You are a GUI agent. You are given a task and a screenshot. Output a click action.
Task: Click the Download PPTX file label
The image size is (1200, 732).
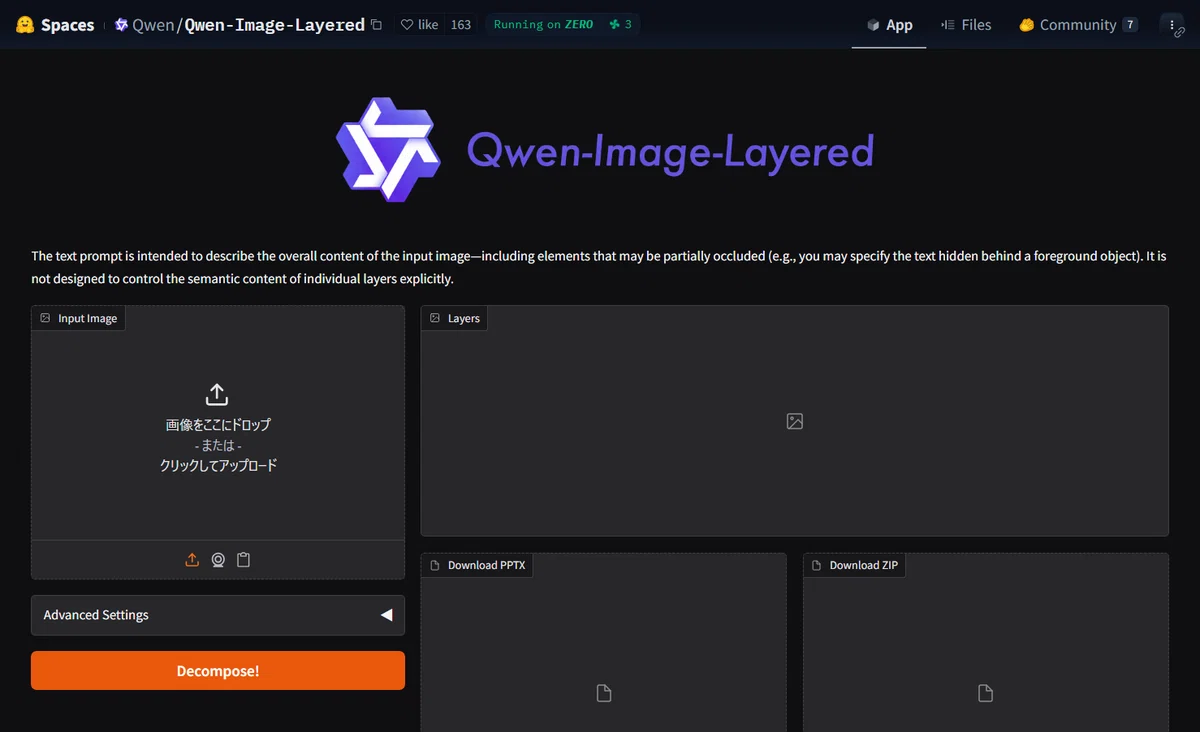click(x=478, y=565)
